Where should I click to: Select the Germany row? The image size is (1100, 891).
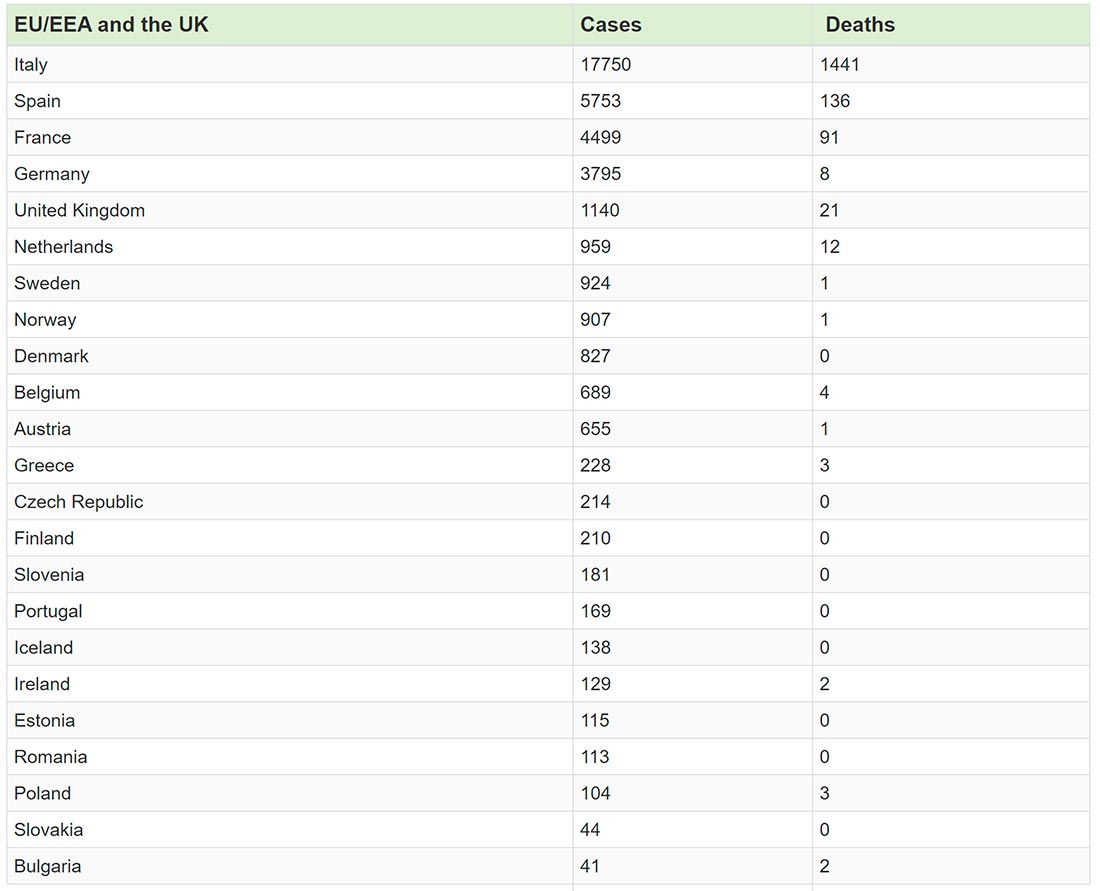300,173
